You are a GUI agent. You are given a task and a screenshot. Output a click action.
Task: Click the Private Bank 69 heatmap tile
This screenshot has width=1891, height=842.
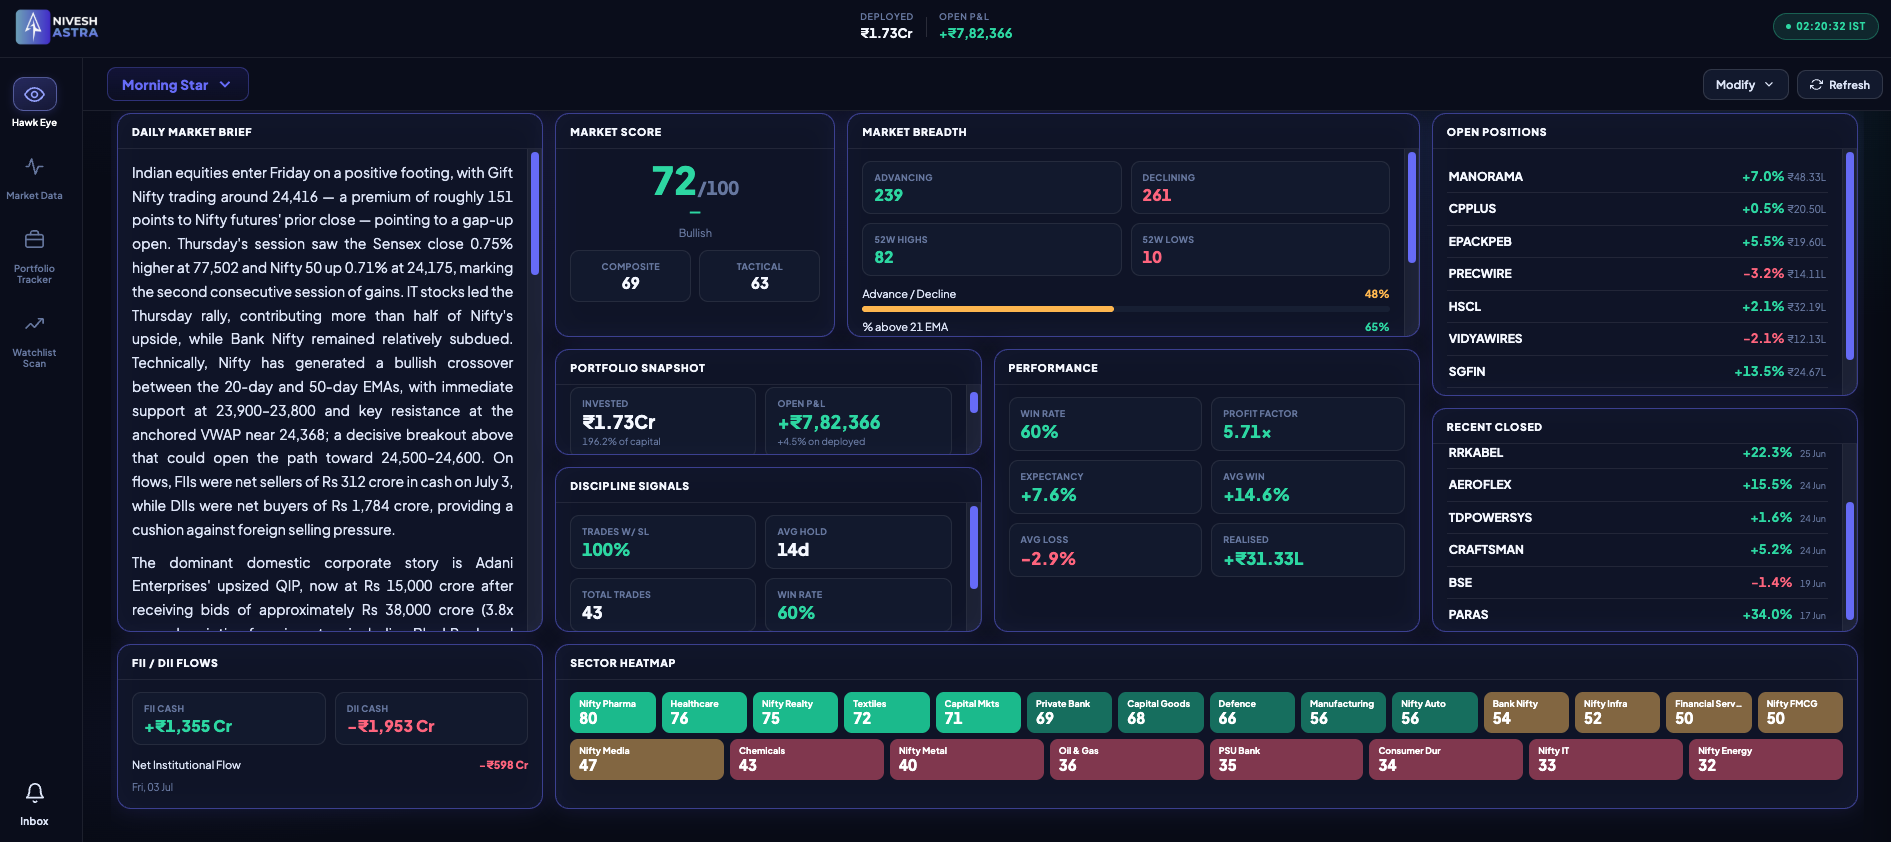(x=1069, y=712)
